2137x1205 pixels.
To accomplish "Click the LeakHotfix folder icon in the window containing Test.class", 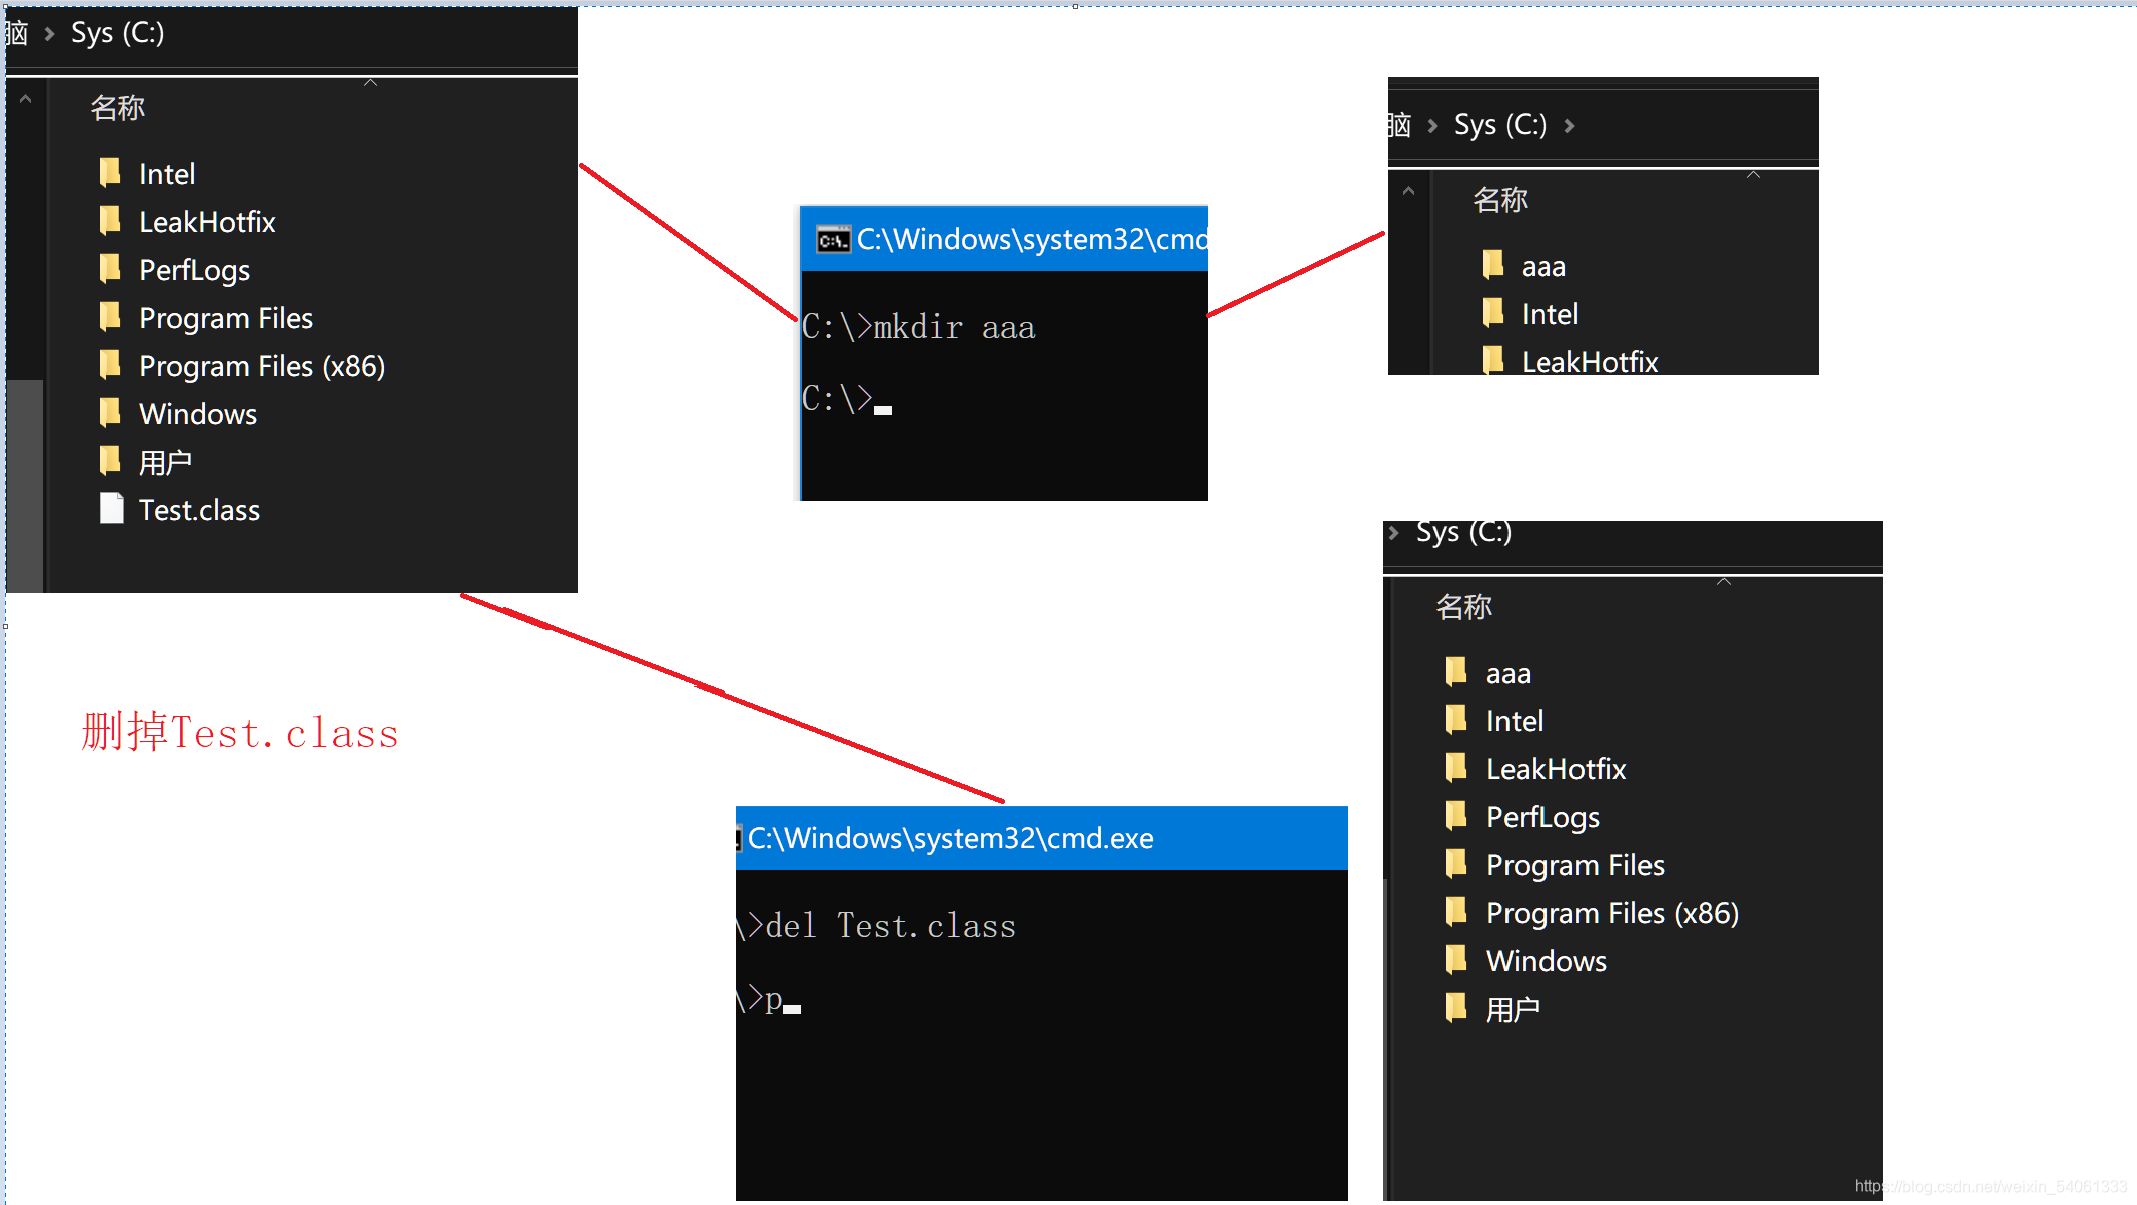I will tap(111, 221).
